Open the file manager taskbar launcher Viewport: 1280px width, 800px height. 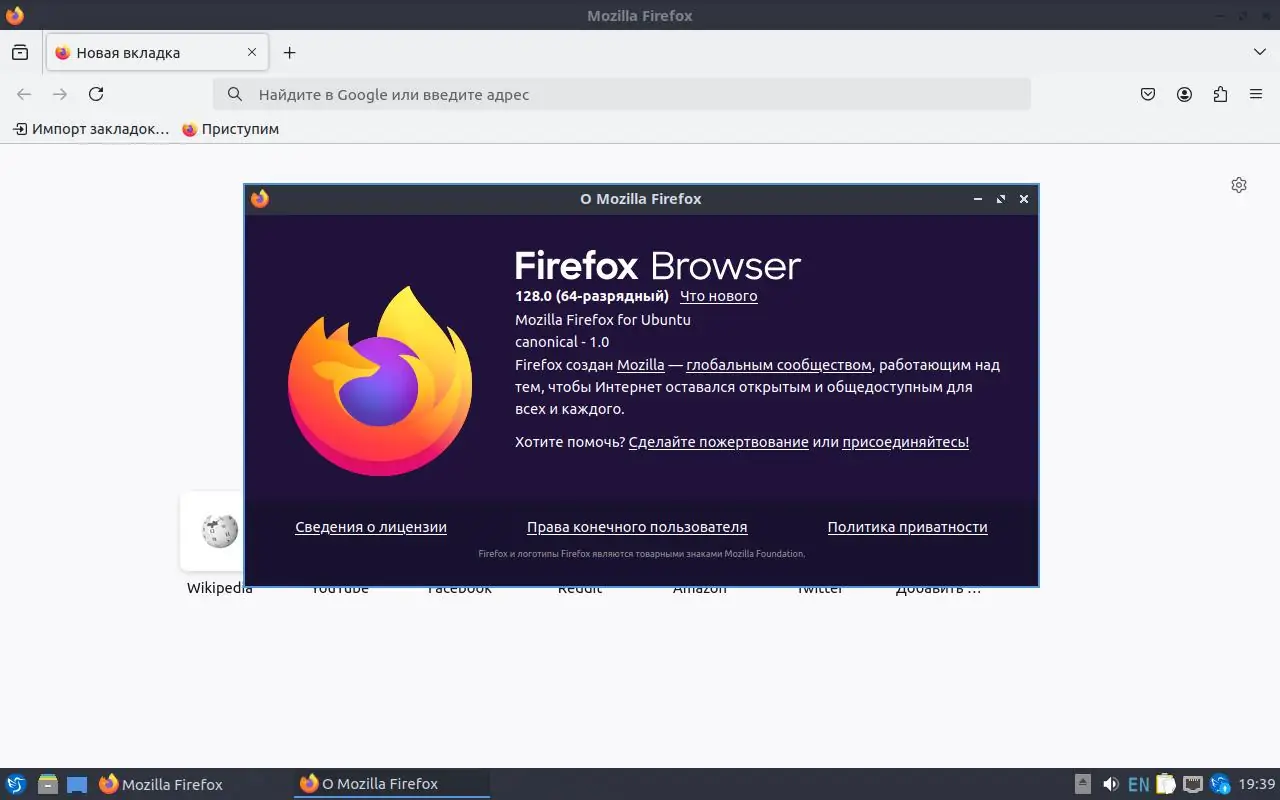pyautogui.click(x=47, y=784)
